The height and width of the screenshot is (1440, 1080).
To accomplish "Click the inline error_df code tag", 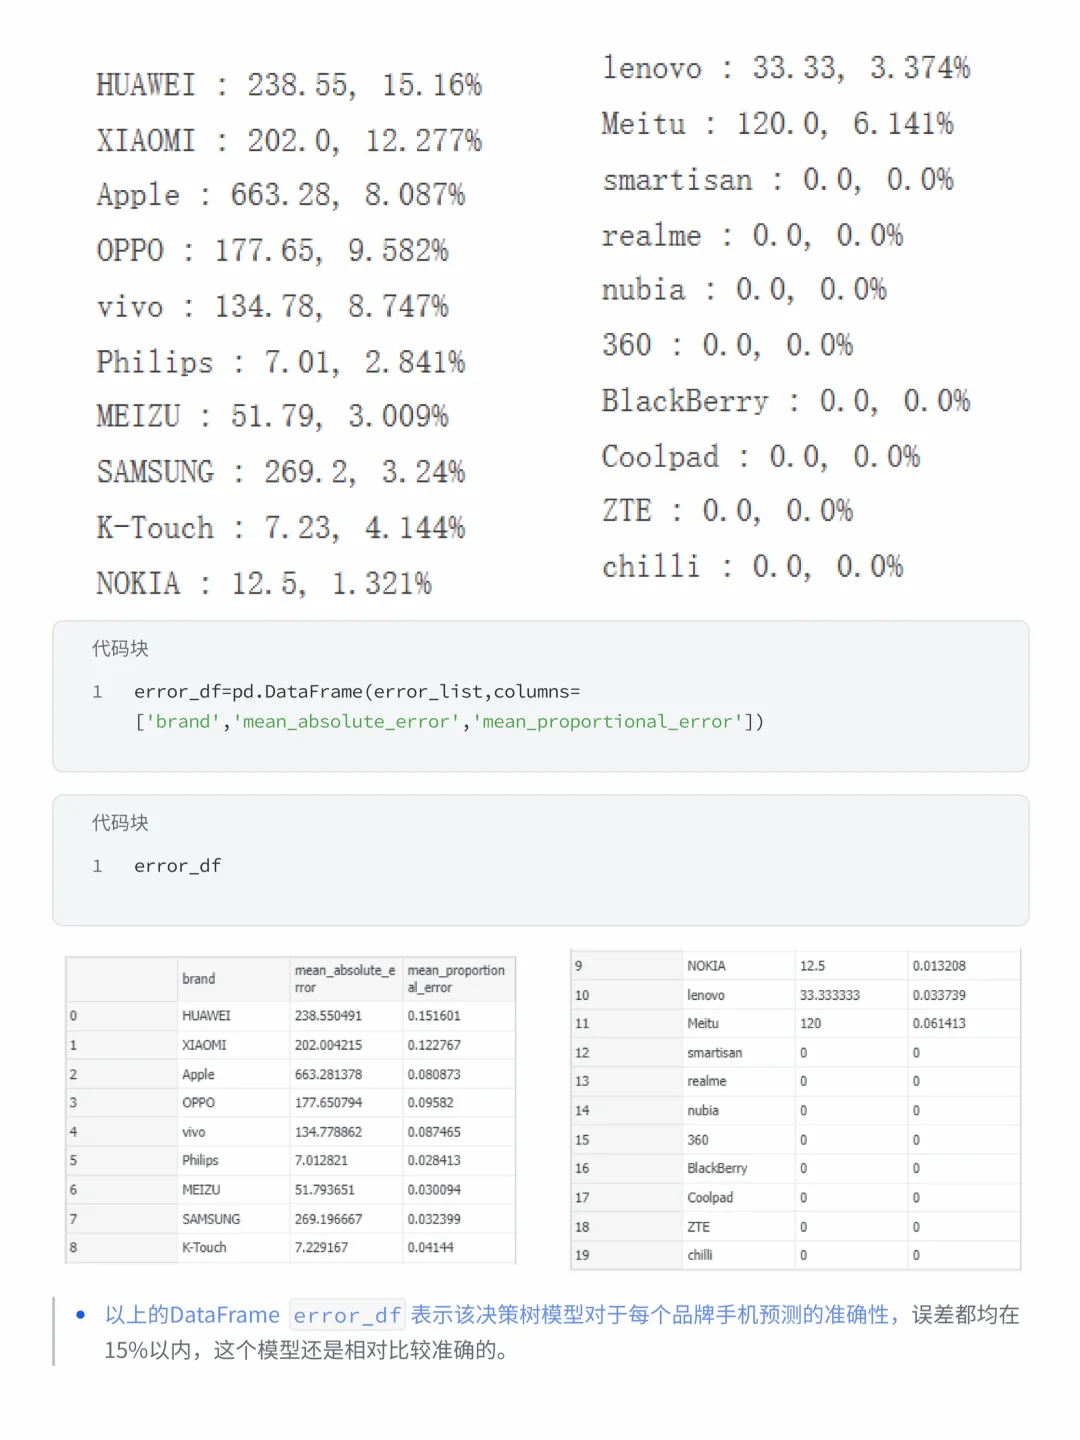I will tap(346, 1315).
